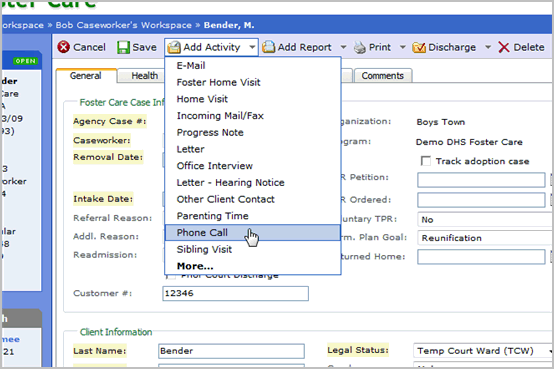The height and width of the screenshot is (369, 554).
Task: Open the Add Activity dropdown arrow
Action: click(x=252, y=47)
